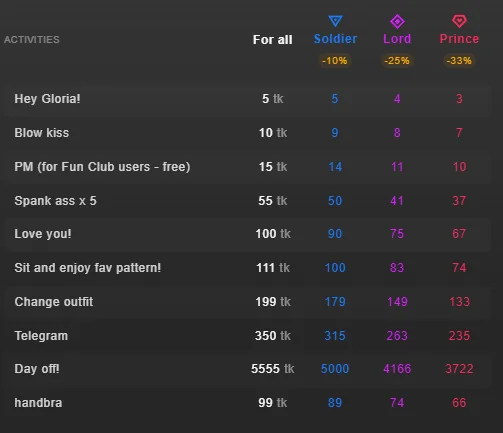Select the Lord -25% discount badge
The image size is (503, 433).
click(397, 61)
